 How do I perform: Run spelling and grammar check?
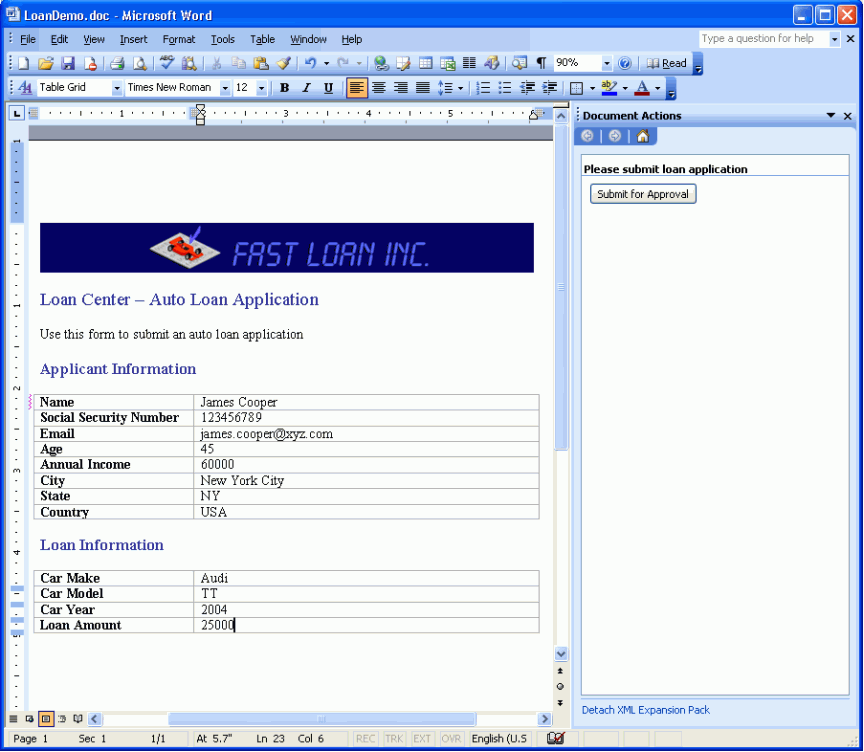[166, 63]
